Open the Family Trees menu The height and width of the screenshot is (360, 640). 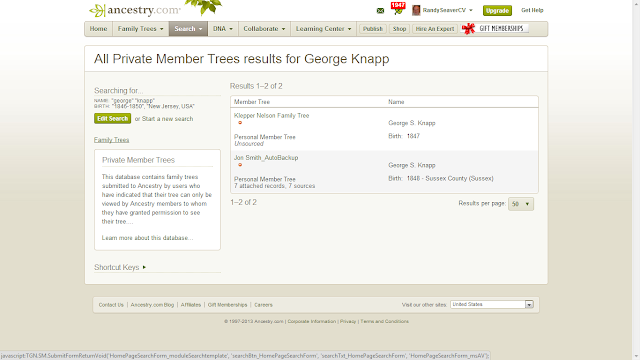(x=140, y=29)
